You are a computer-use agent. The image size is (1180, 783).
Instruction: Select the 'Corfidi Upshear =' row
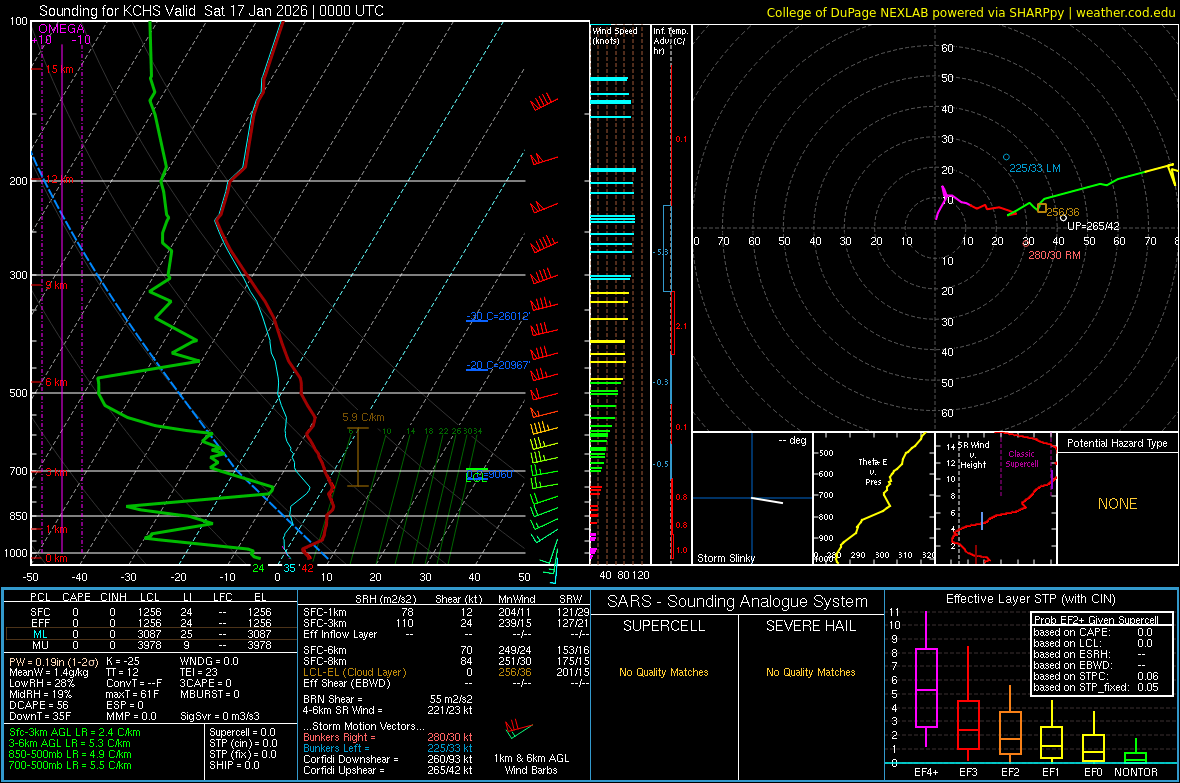coord(388,770)
